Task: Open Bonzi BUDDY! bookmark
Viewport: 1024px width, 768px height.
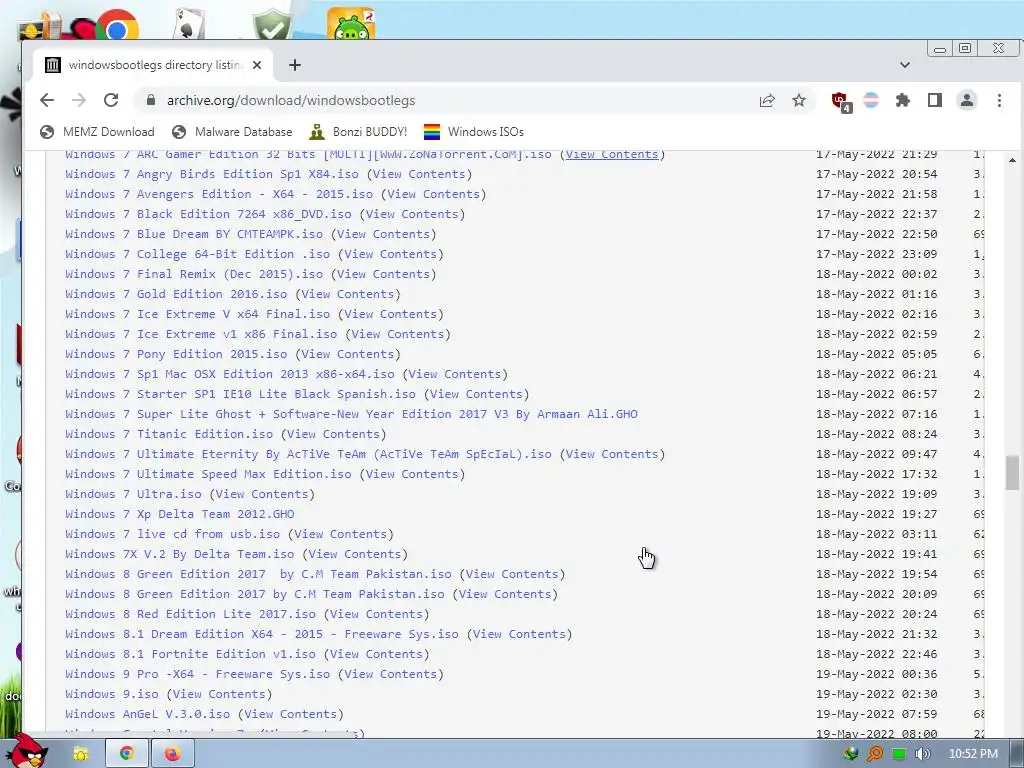Action: coord(358,132)
